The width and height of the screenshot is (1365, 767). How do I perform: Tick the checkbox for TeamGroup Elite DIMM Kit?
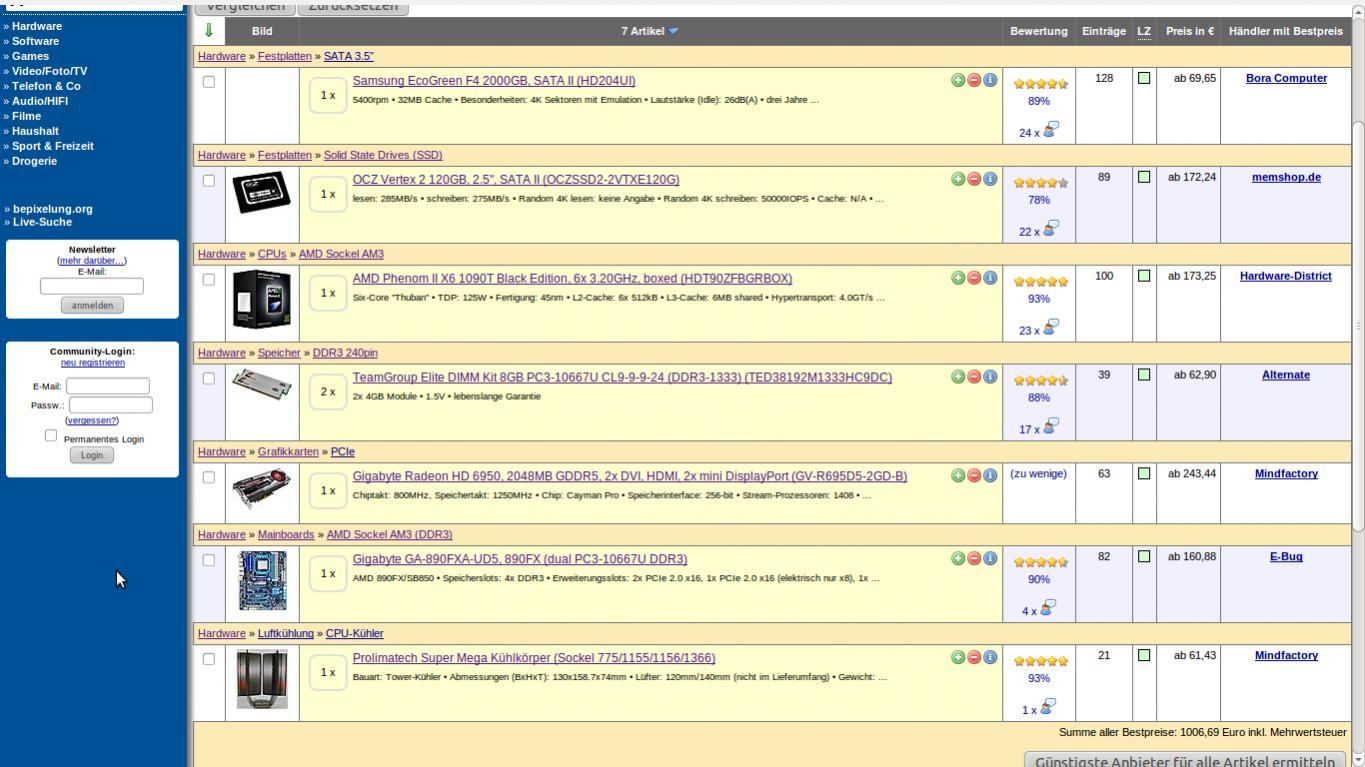(x=209, y=379)
